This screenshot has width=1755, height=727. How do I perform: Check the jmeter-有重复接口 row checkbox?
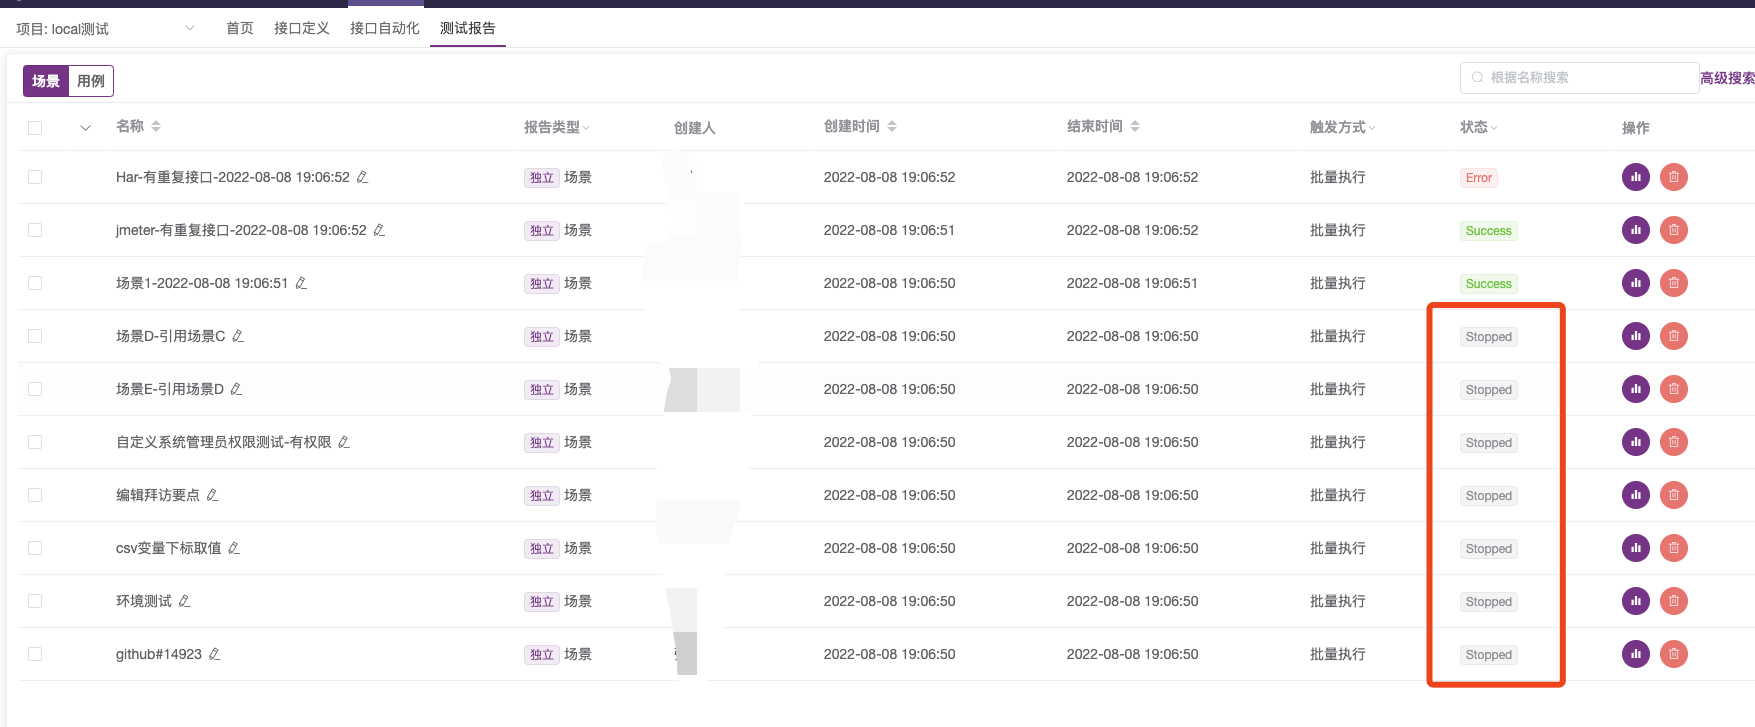coord(35,230)
